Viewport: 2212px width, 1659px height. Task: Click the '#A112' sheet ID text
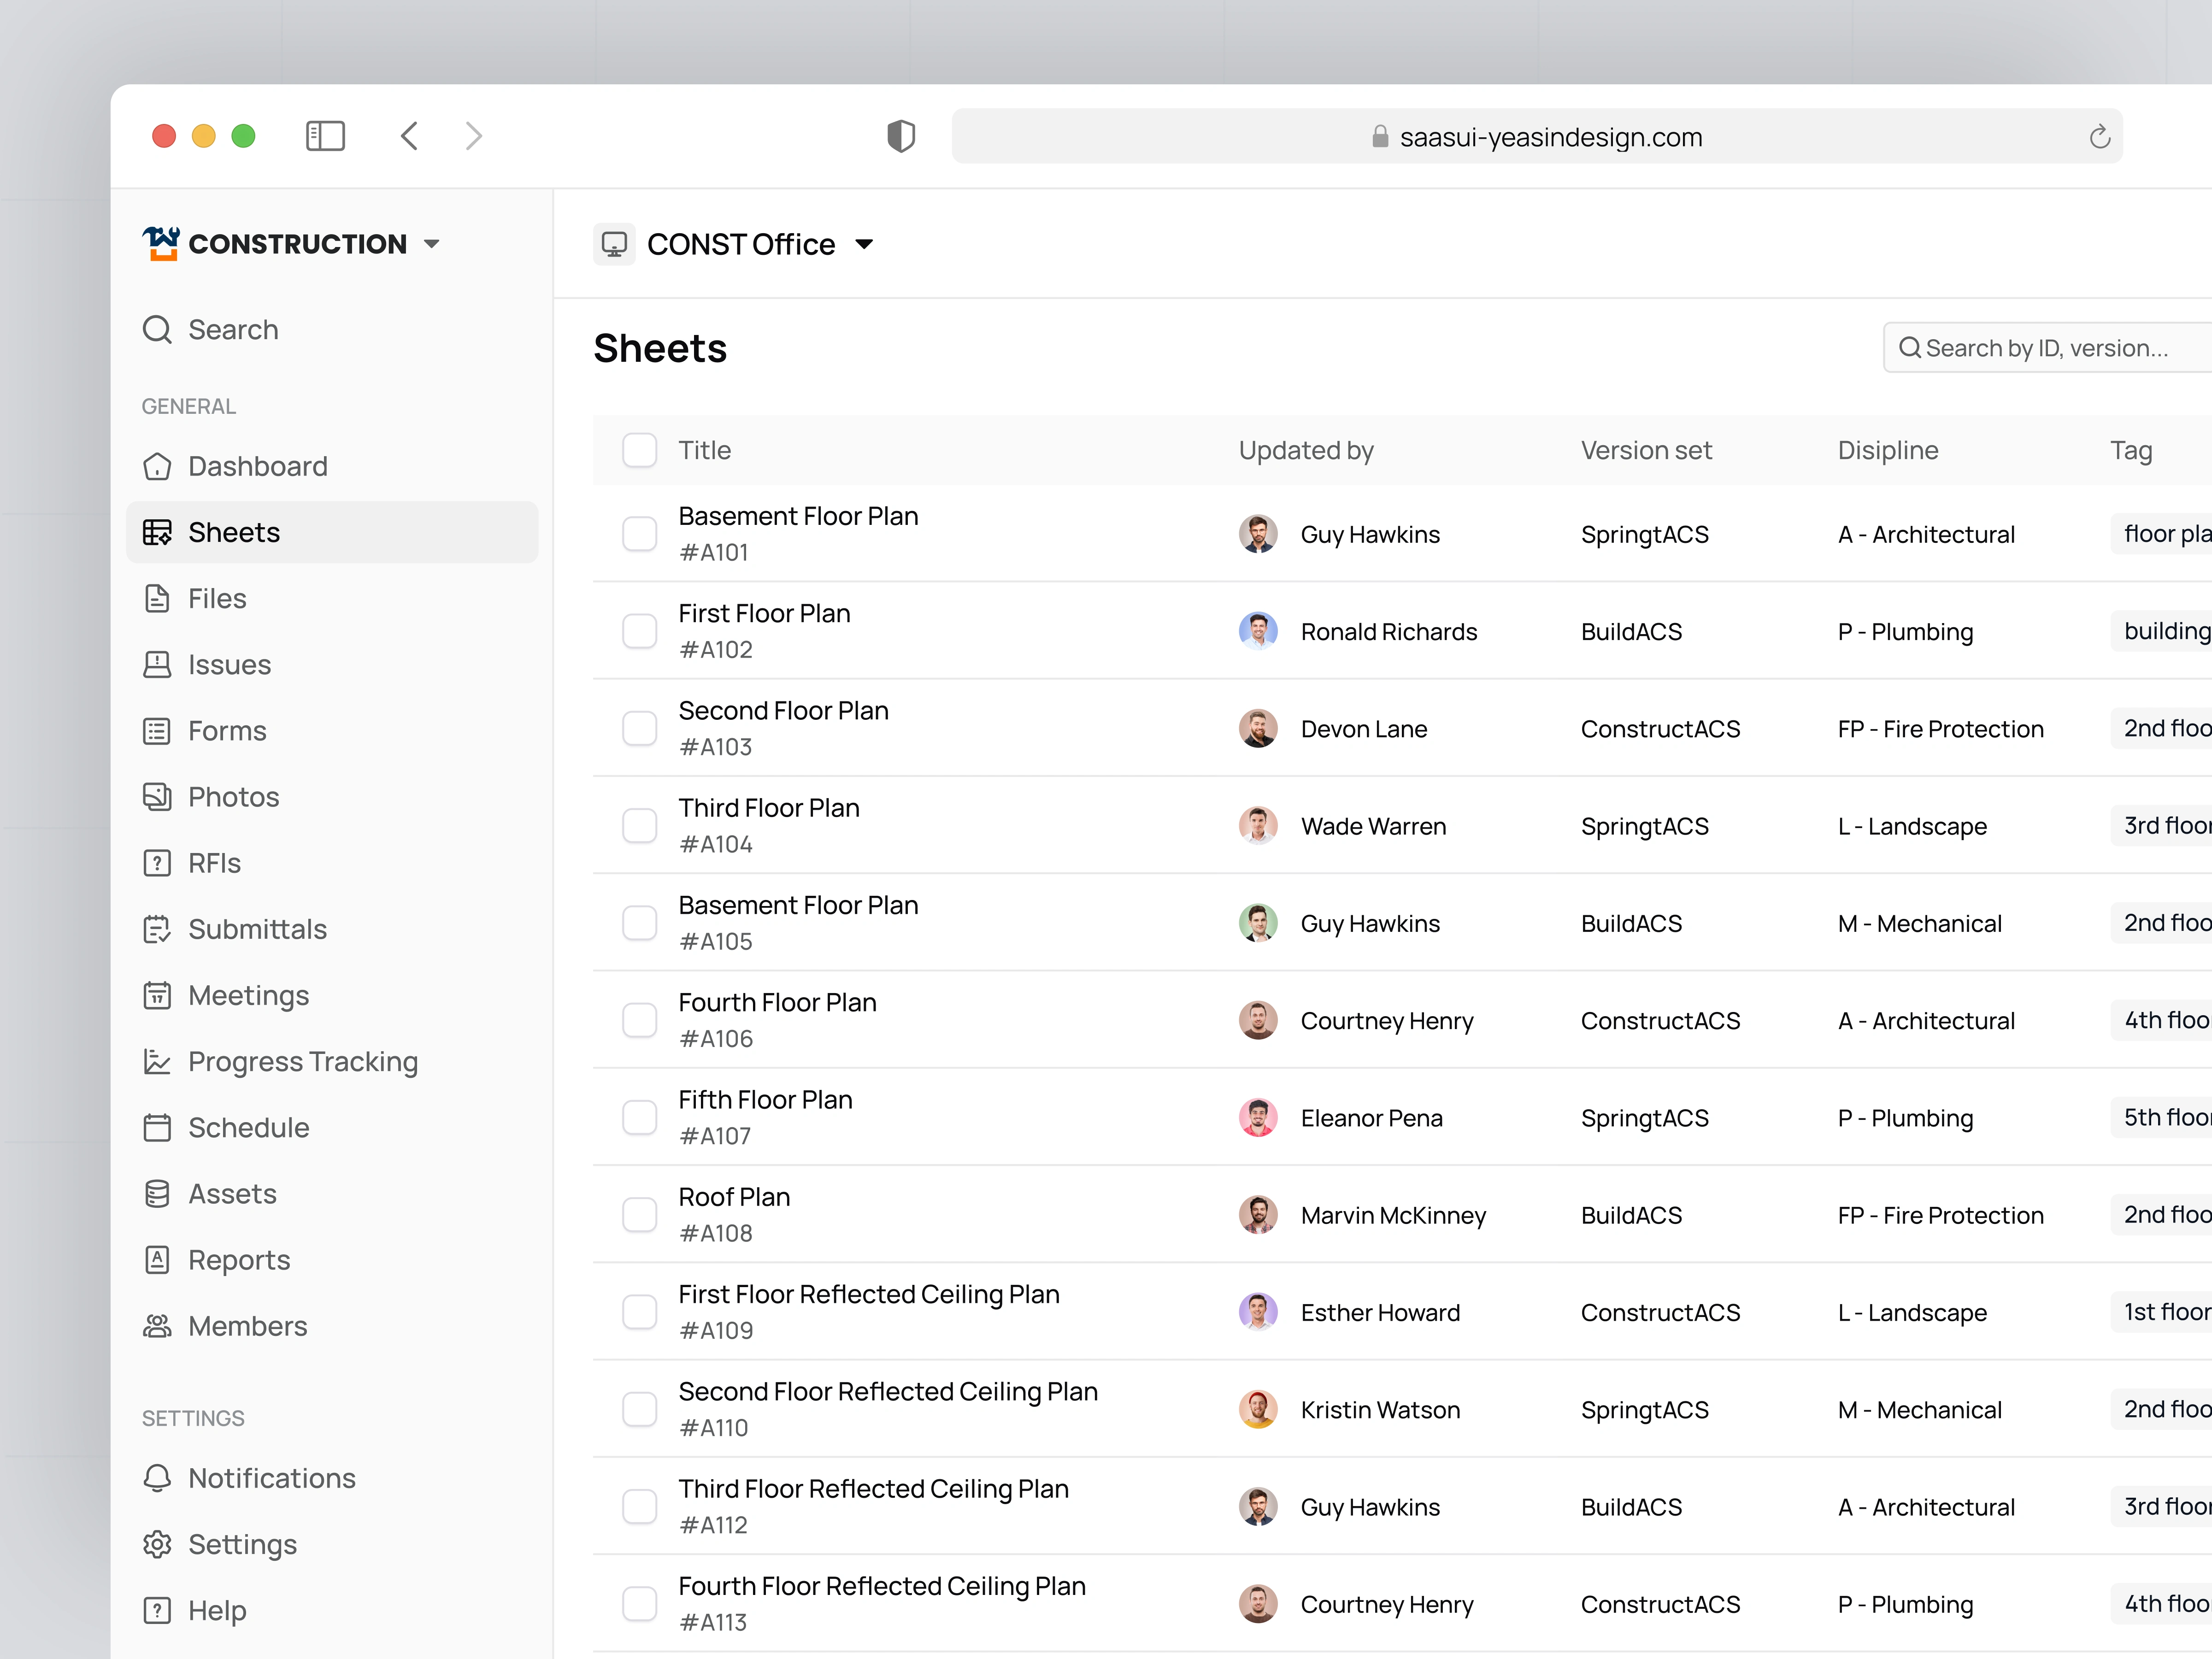coord(713,1525)
